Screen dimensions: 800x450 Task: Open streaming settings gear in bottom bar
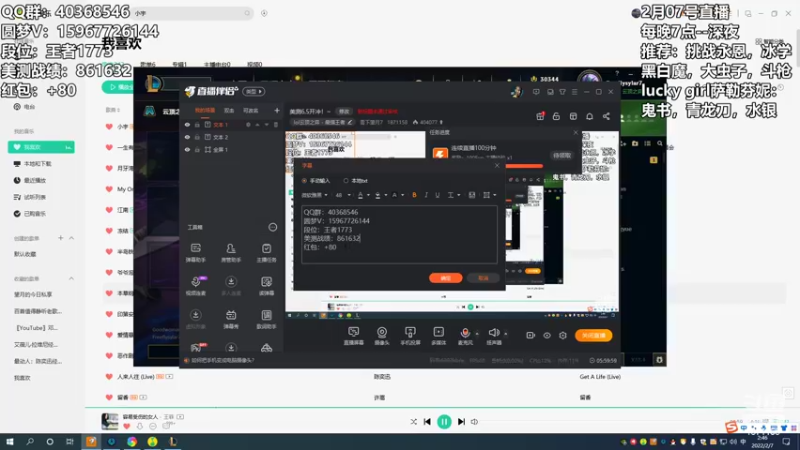(563, 335)
